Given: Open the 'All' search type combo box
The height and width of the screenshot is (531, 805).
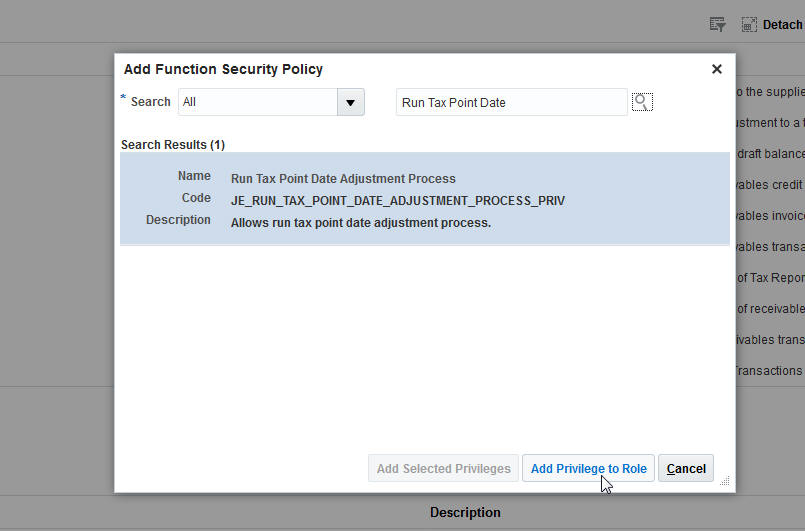Looking at the screenshot, I should click(x=258, y=102).
